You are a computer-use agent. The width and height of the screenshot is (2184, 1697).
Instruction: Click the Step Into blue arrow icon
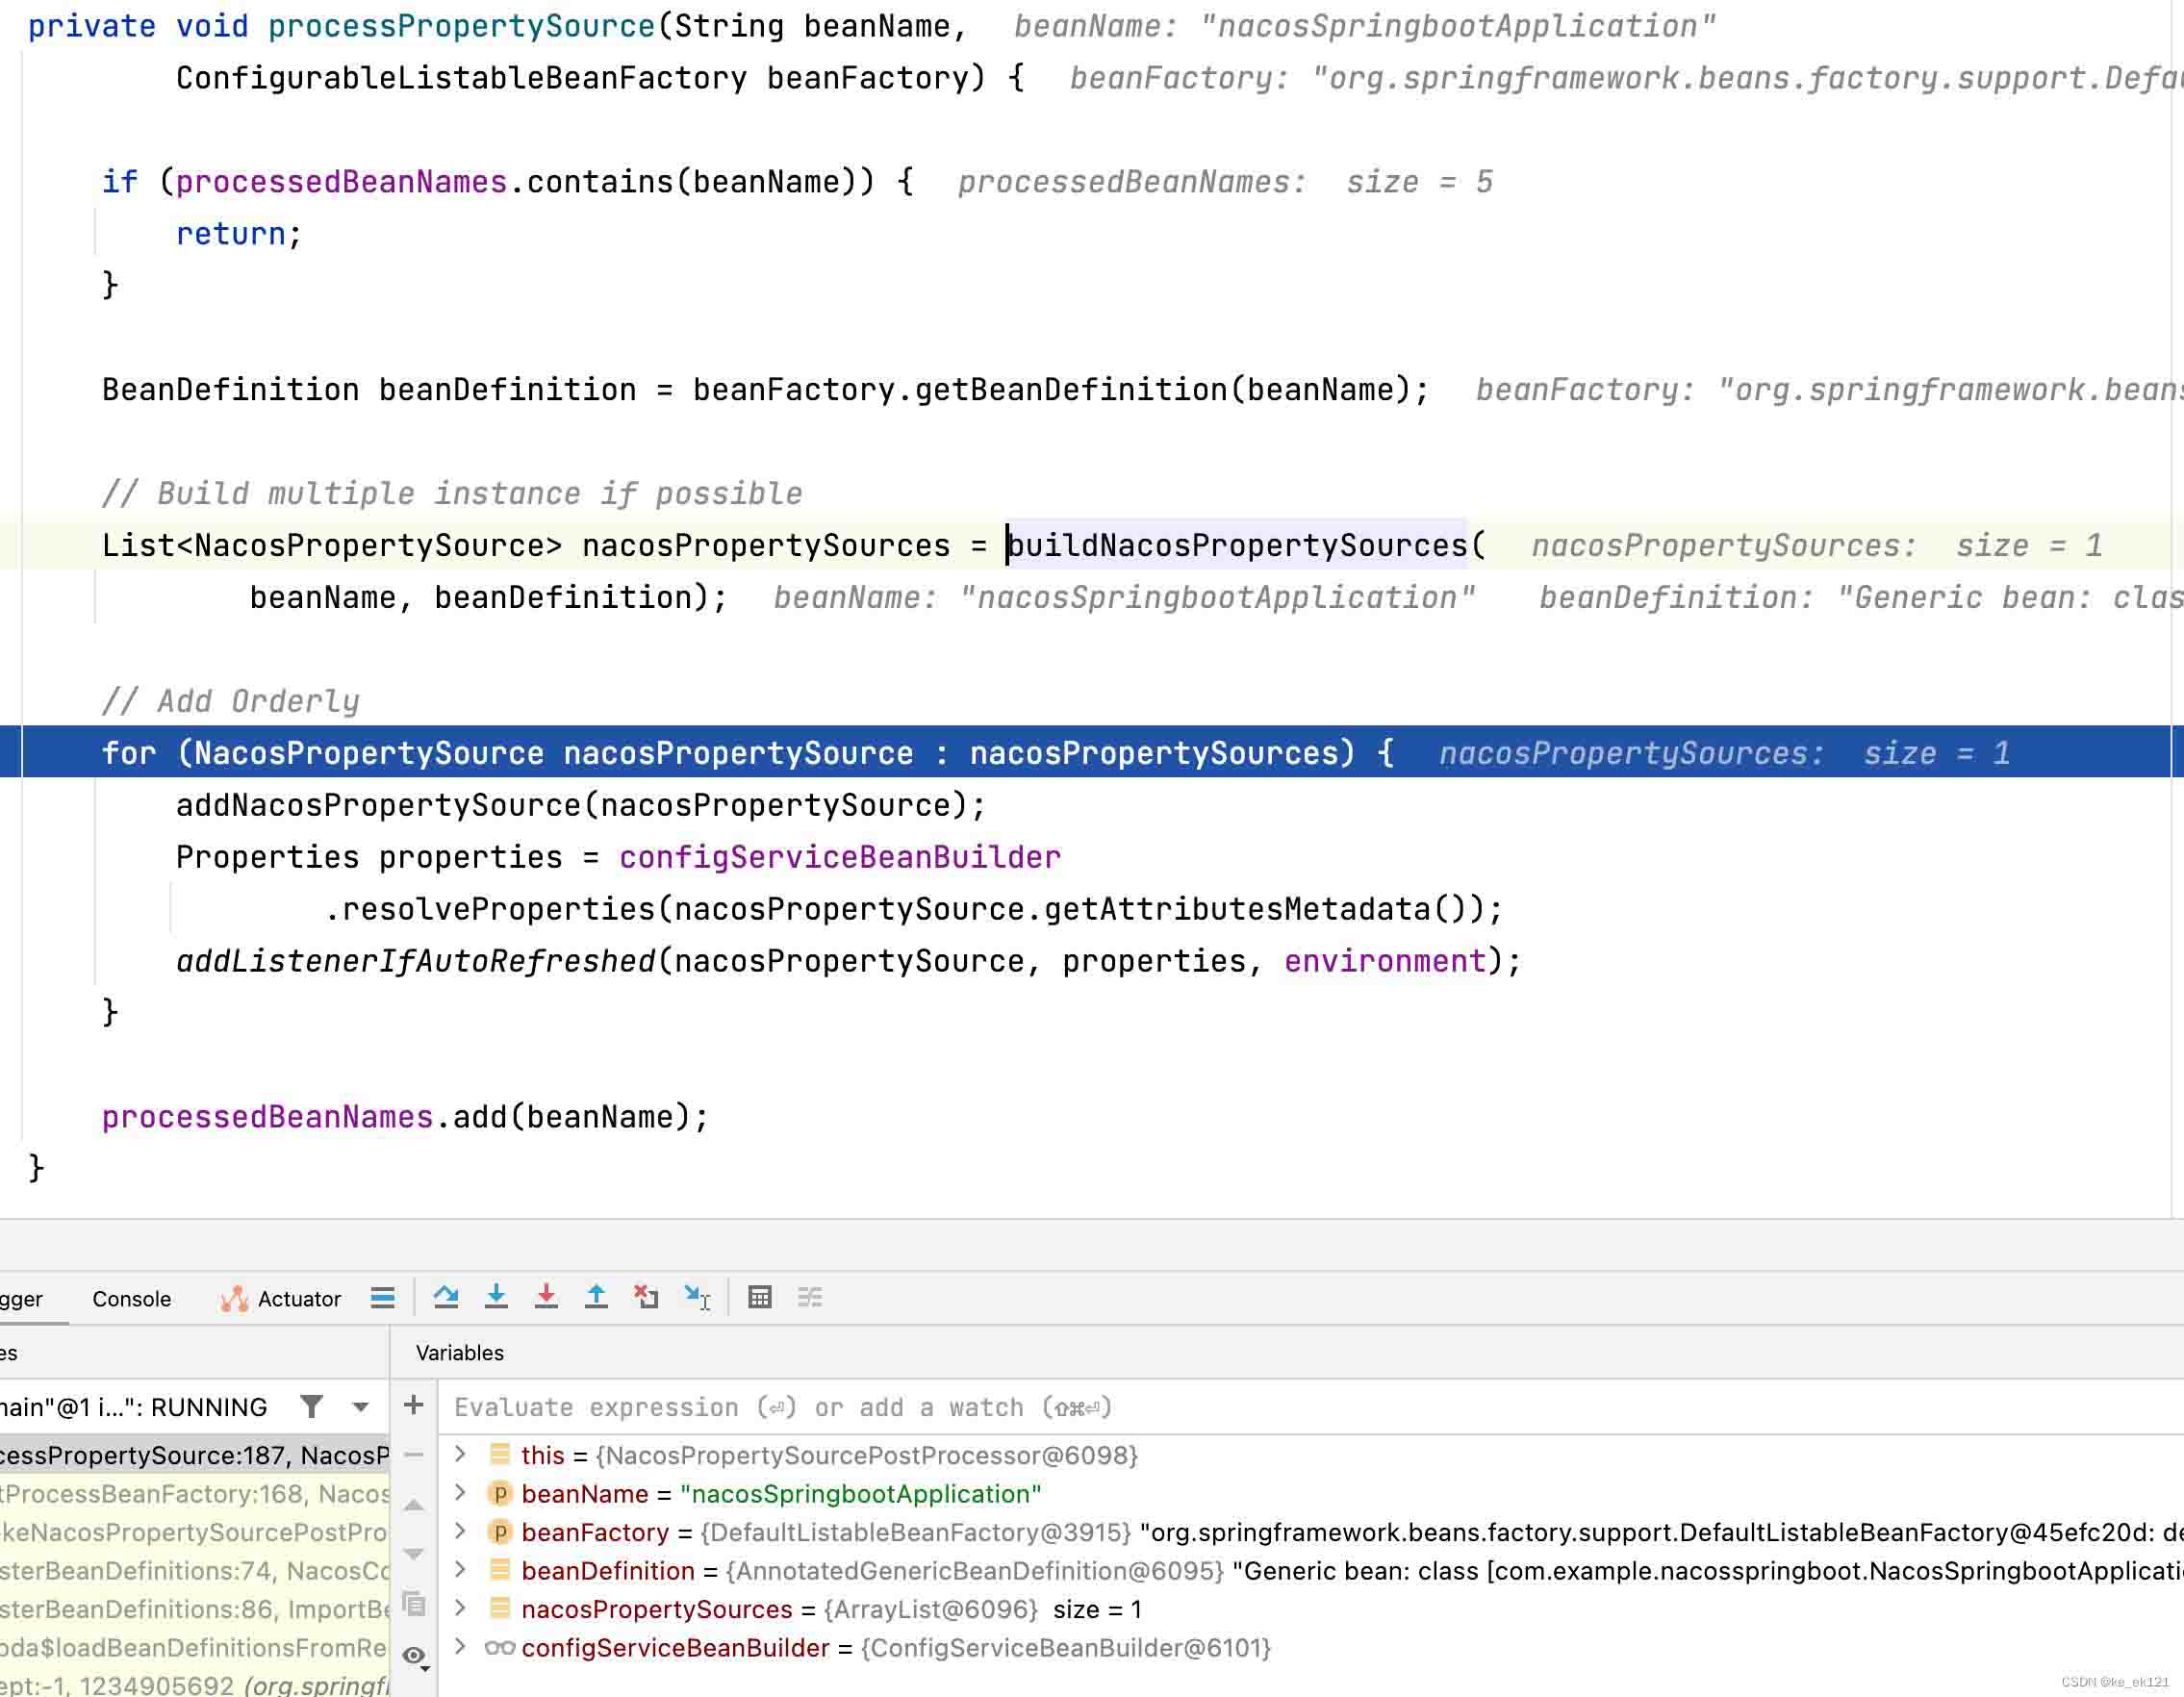pyautogui.click(x=496, y=1297)
